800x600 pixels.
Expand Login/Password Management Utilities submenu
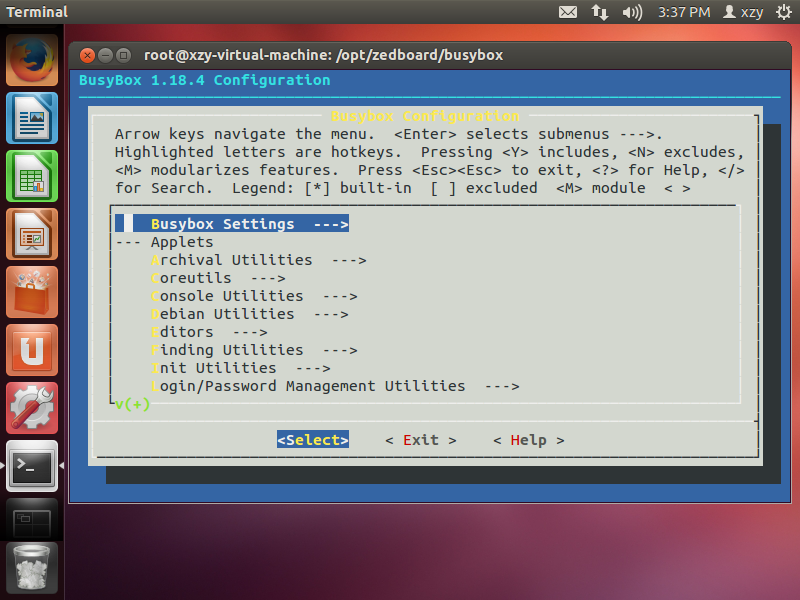(x=335, y=386)
